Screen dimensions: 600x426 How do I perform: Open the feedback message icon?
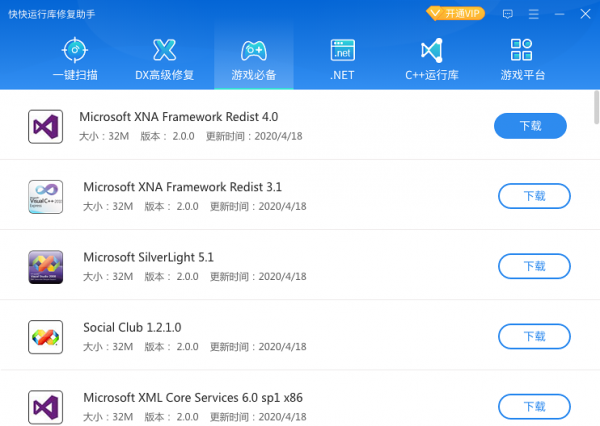508,14
